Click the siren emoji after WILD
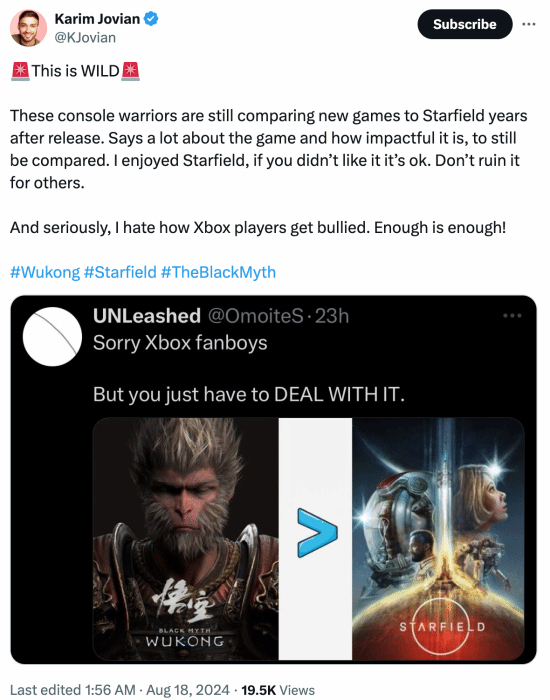550x700 pixels. pyautogui.click(x=130, y=71)
